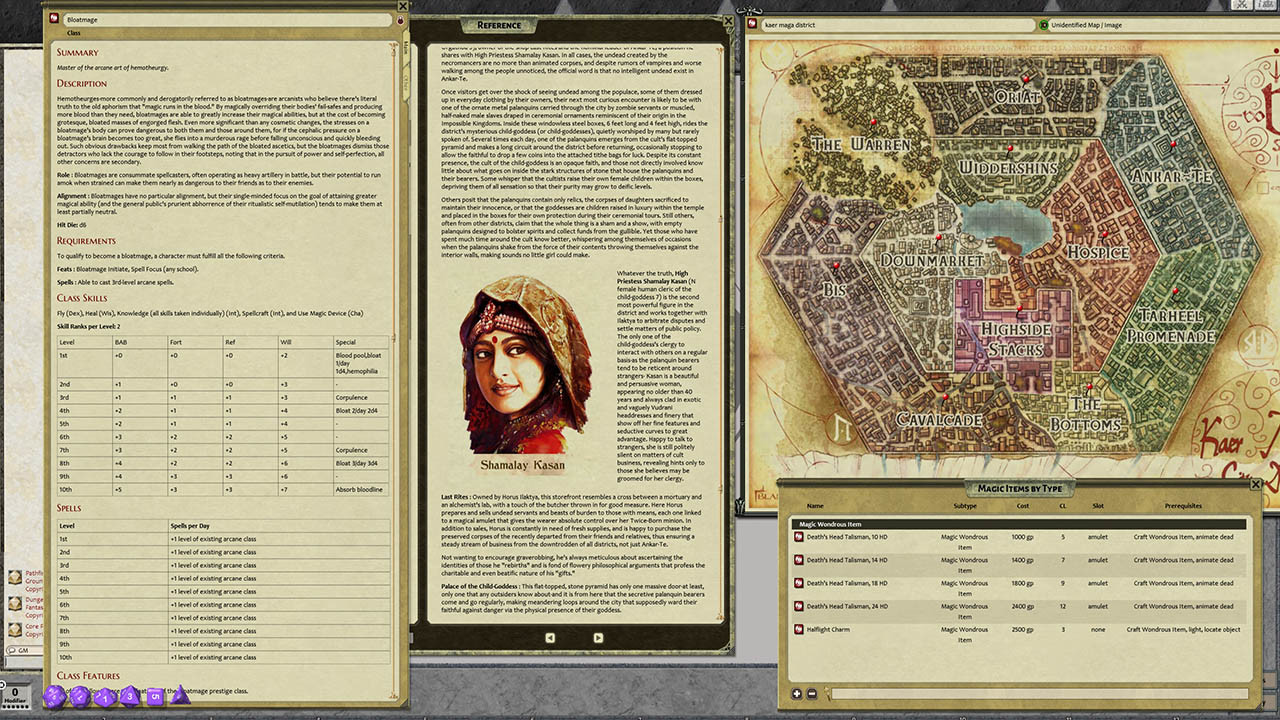The width and height of the screenshot is (1280, 720).
Task: Click the Magic Items filter text field
Action: tap(1035, 694)
